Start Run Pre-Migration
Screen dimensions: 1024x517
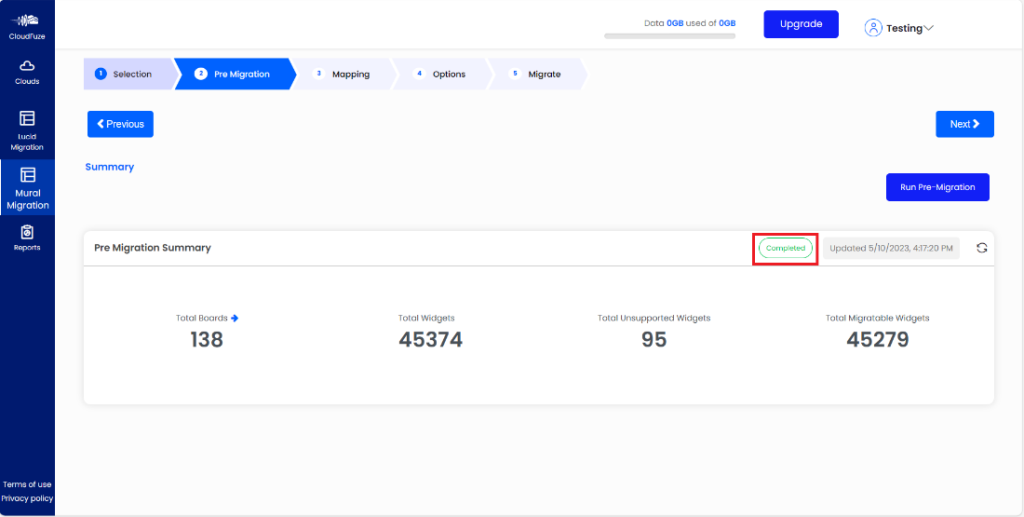(x=937, y=187)
